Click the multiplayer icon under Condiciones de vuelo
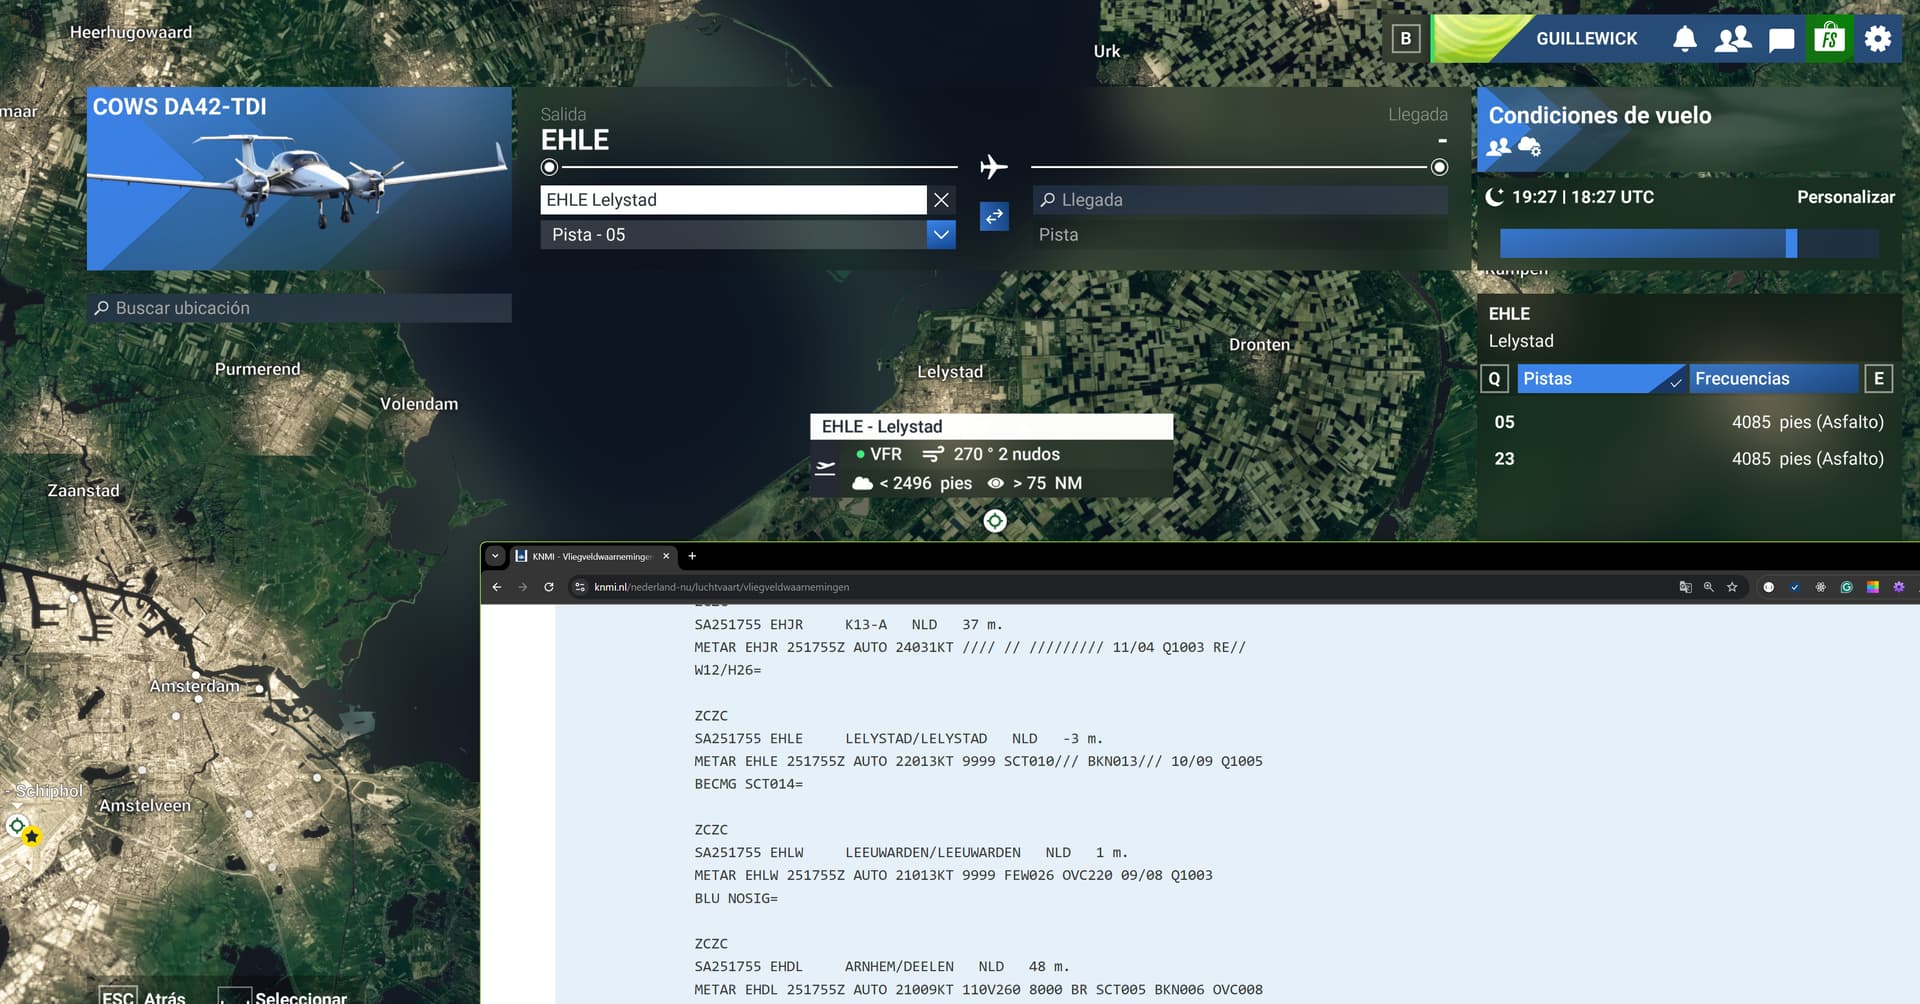 [x=1498, y=147]
